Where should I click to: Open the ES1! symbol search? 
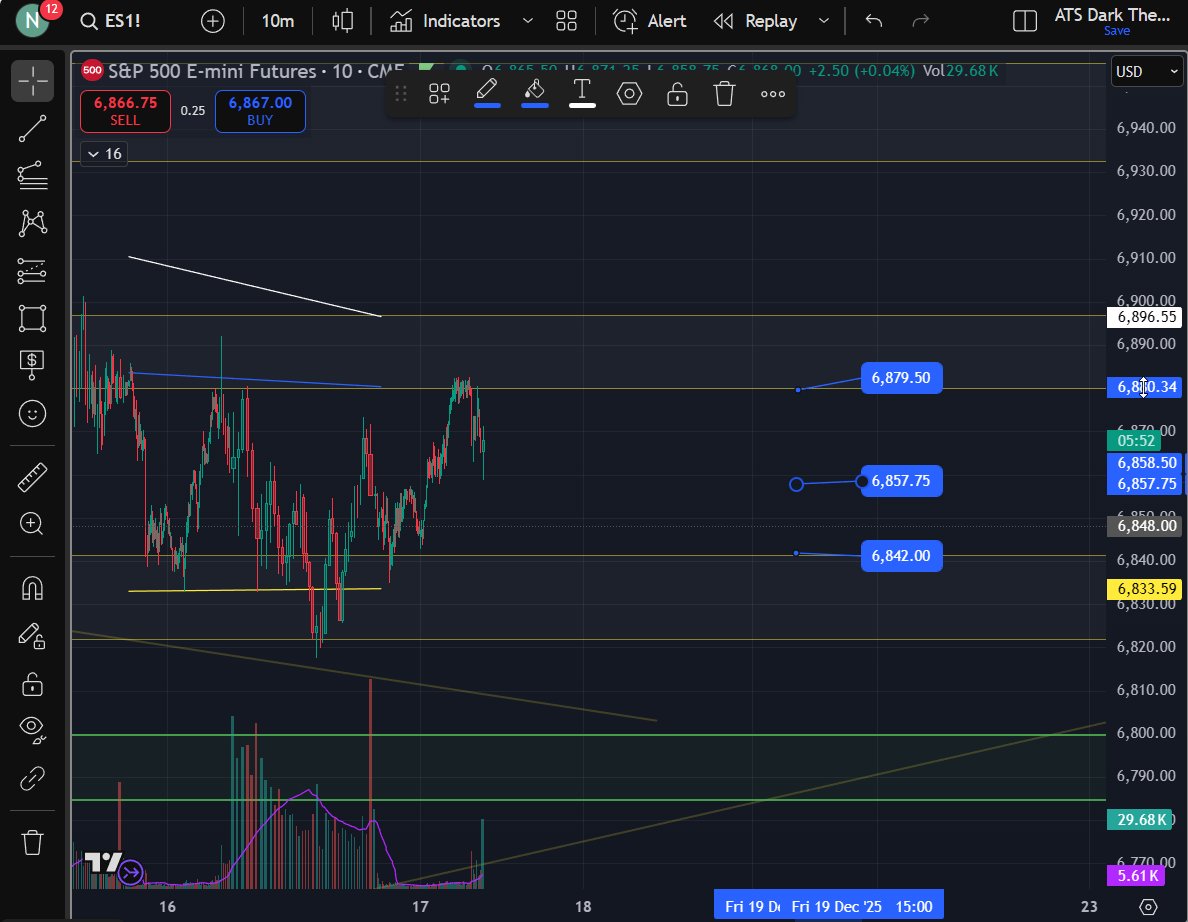(111, 21)
